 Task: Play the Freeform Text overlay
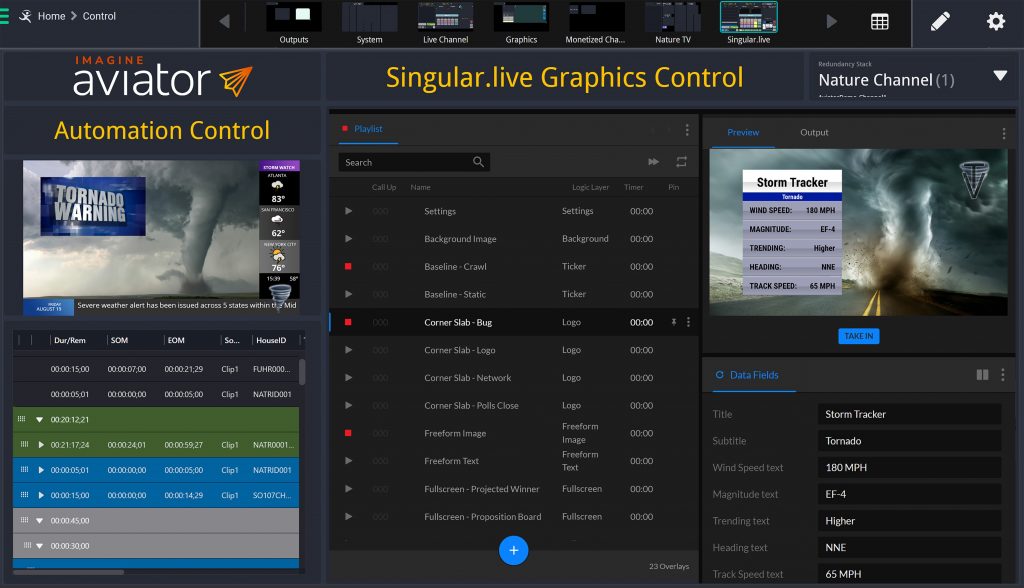coord(348,461)
